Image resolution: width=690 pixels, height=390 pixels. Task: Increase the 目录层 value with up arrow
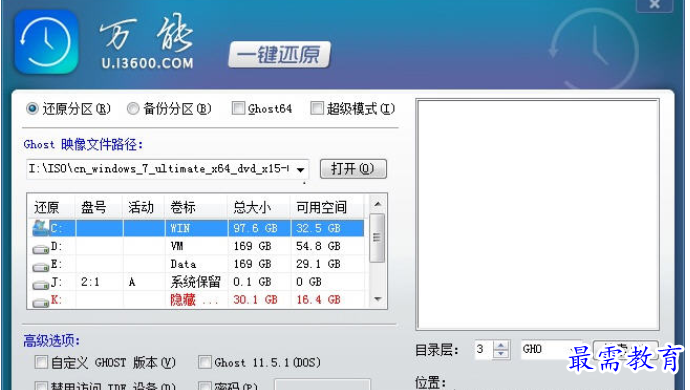point(501,345)
